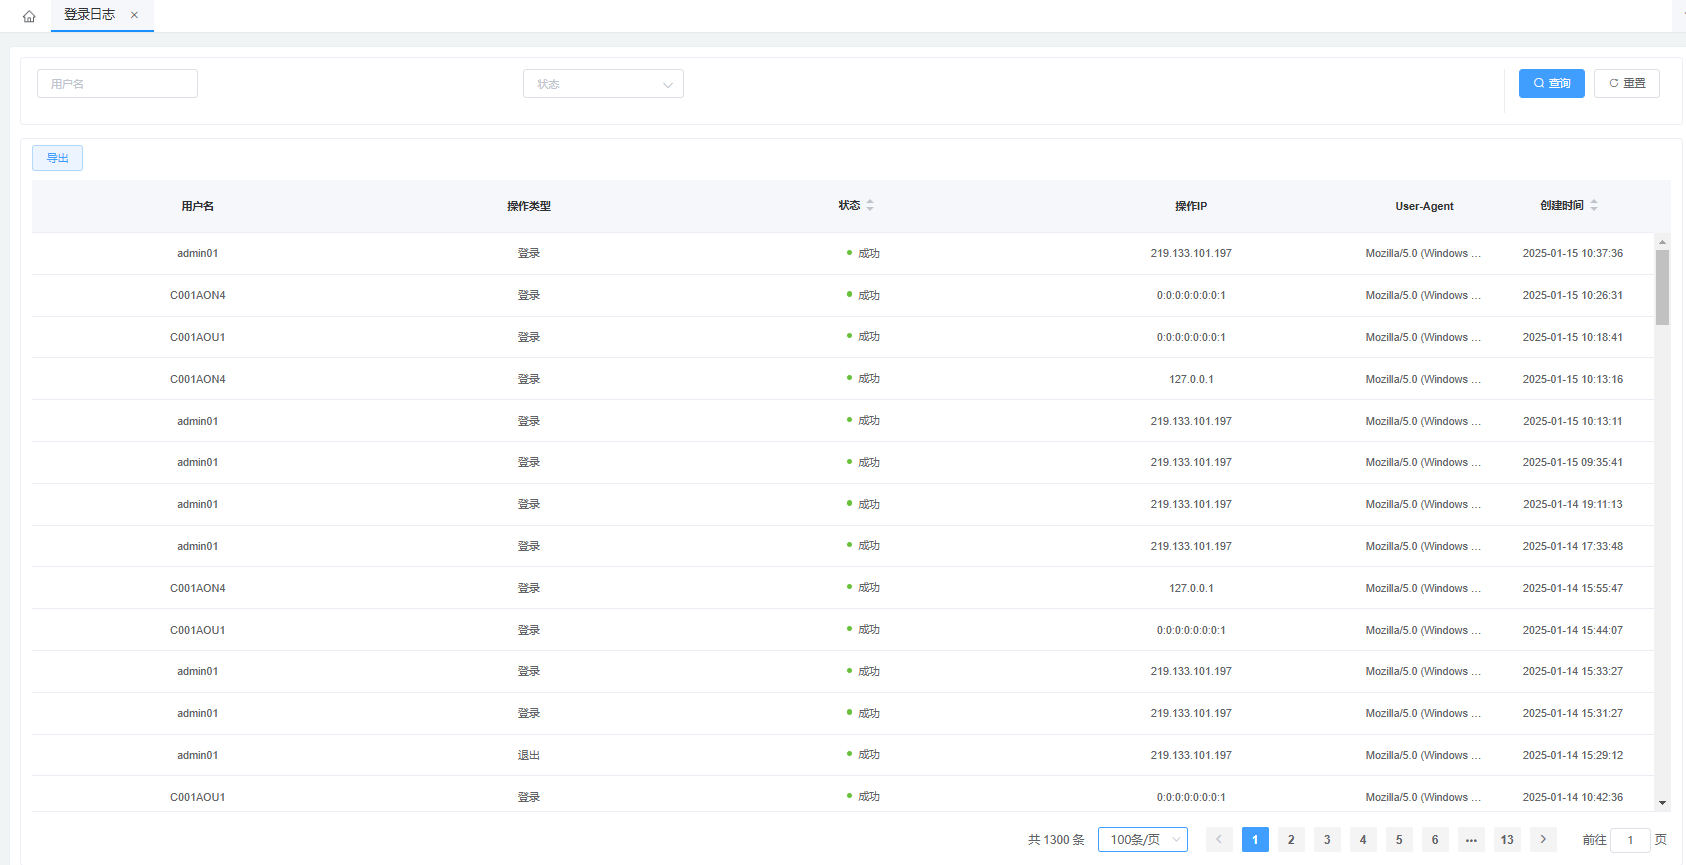The height and width of the screenshot is (865, 1686).
Task: Go to previous page arrow
Action: point(1219,840)
